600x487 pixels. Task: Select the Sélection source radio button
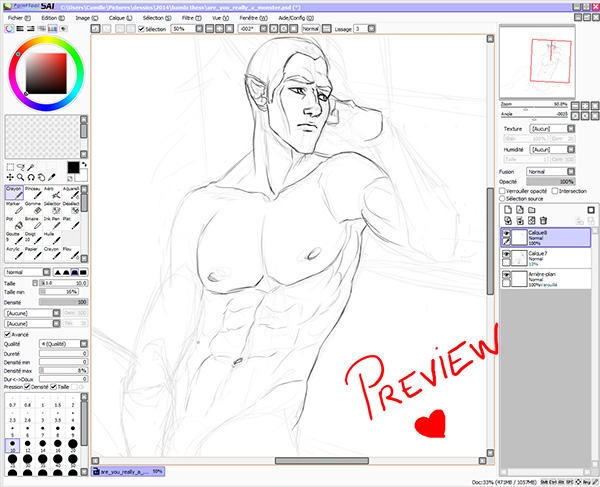pyautogui.click(x=502, y=199)
